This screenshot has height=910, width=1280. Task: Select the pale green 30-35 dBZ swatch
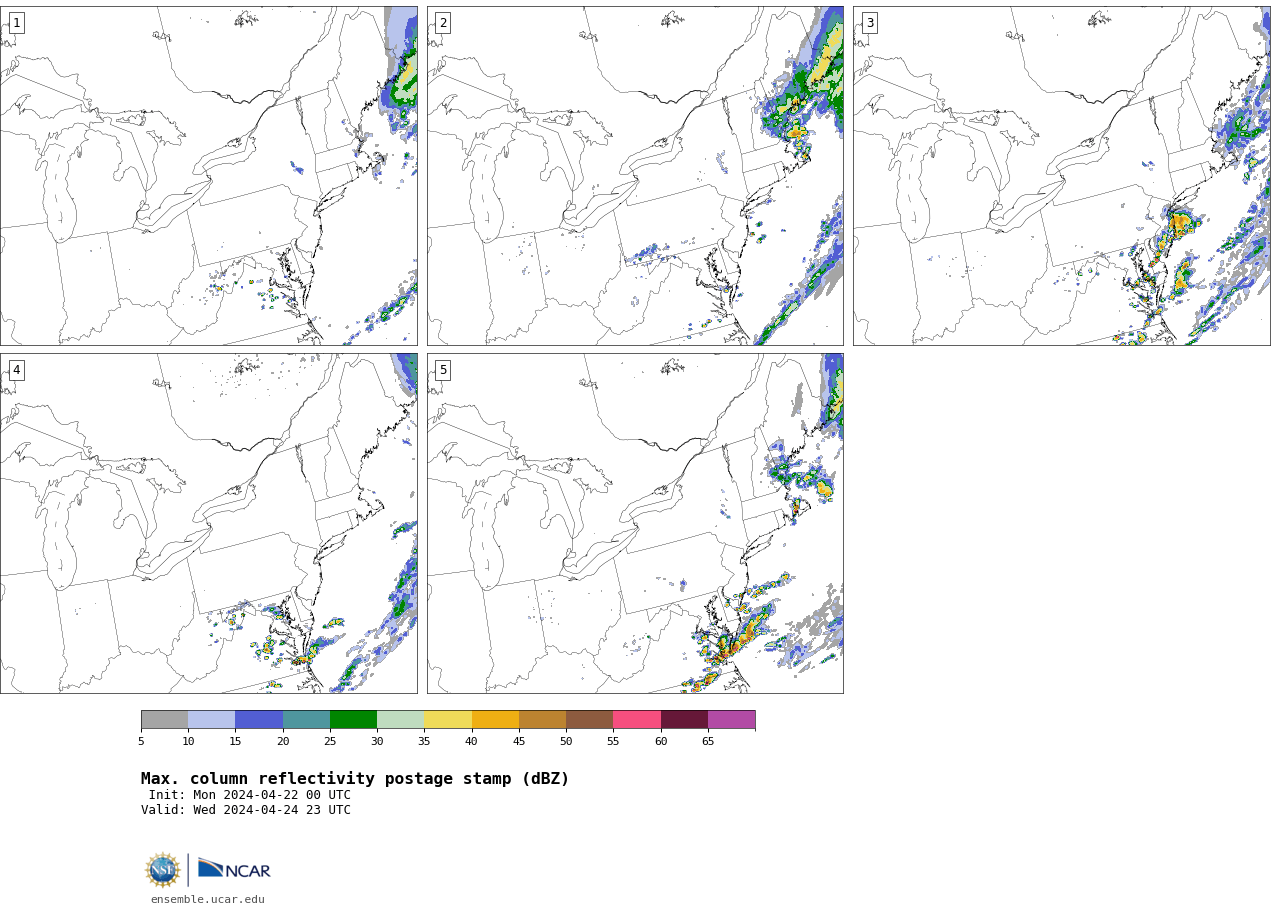[x=400, y=720]
